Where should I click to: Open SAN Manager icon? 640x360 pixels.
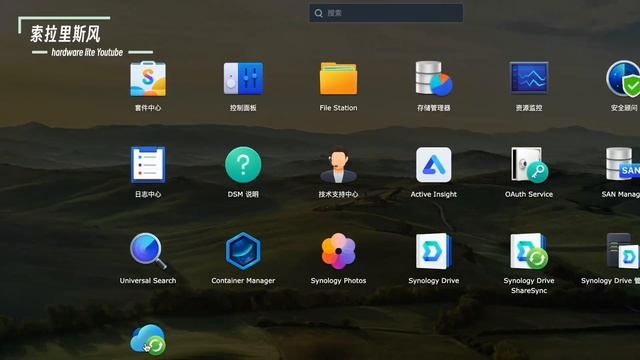pos(622,165)
